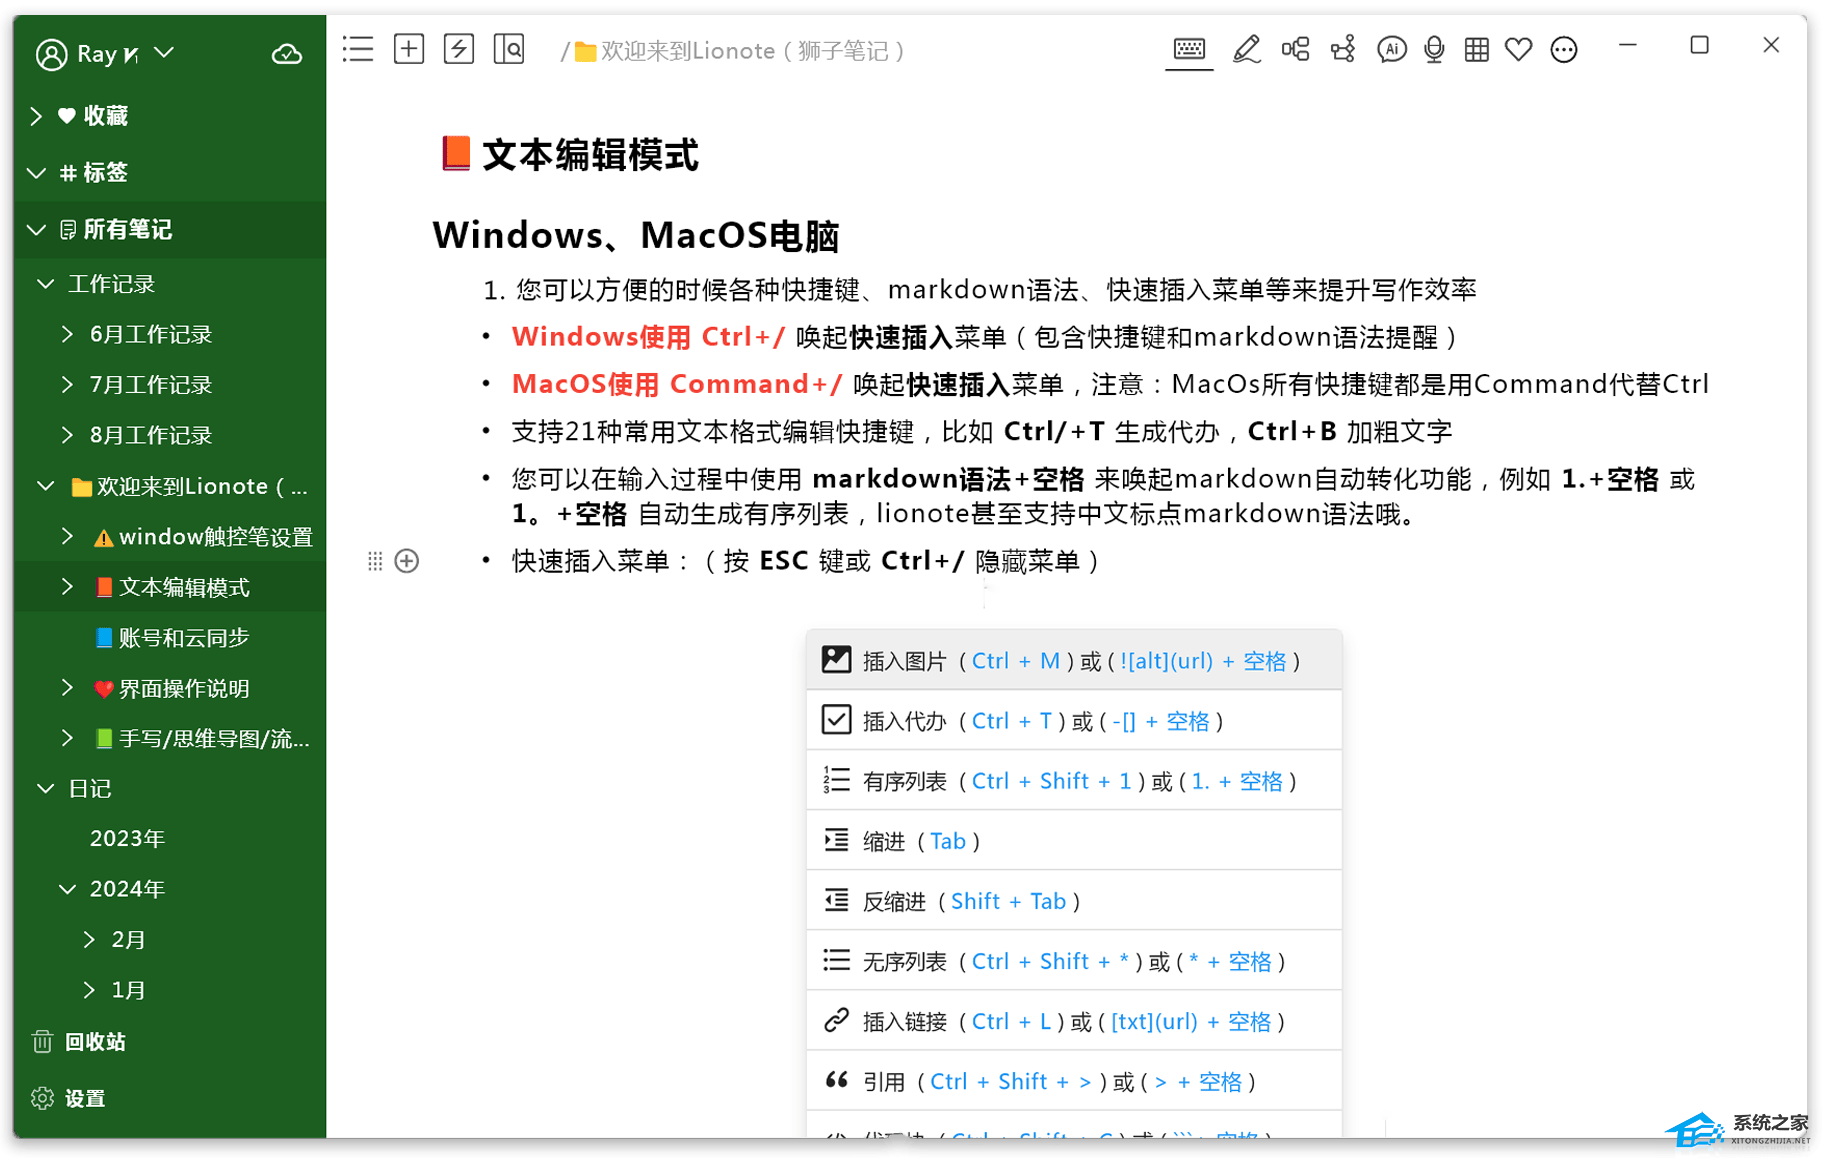Click the red MacOS使用 Command+/ text
The width and height of the screenshot is (1826, 1159).
click(677, 384)
